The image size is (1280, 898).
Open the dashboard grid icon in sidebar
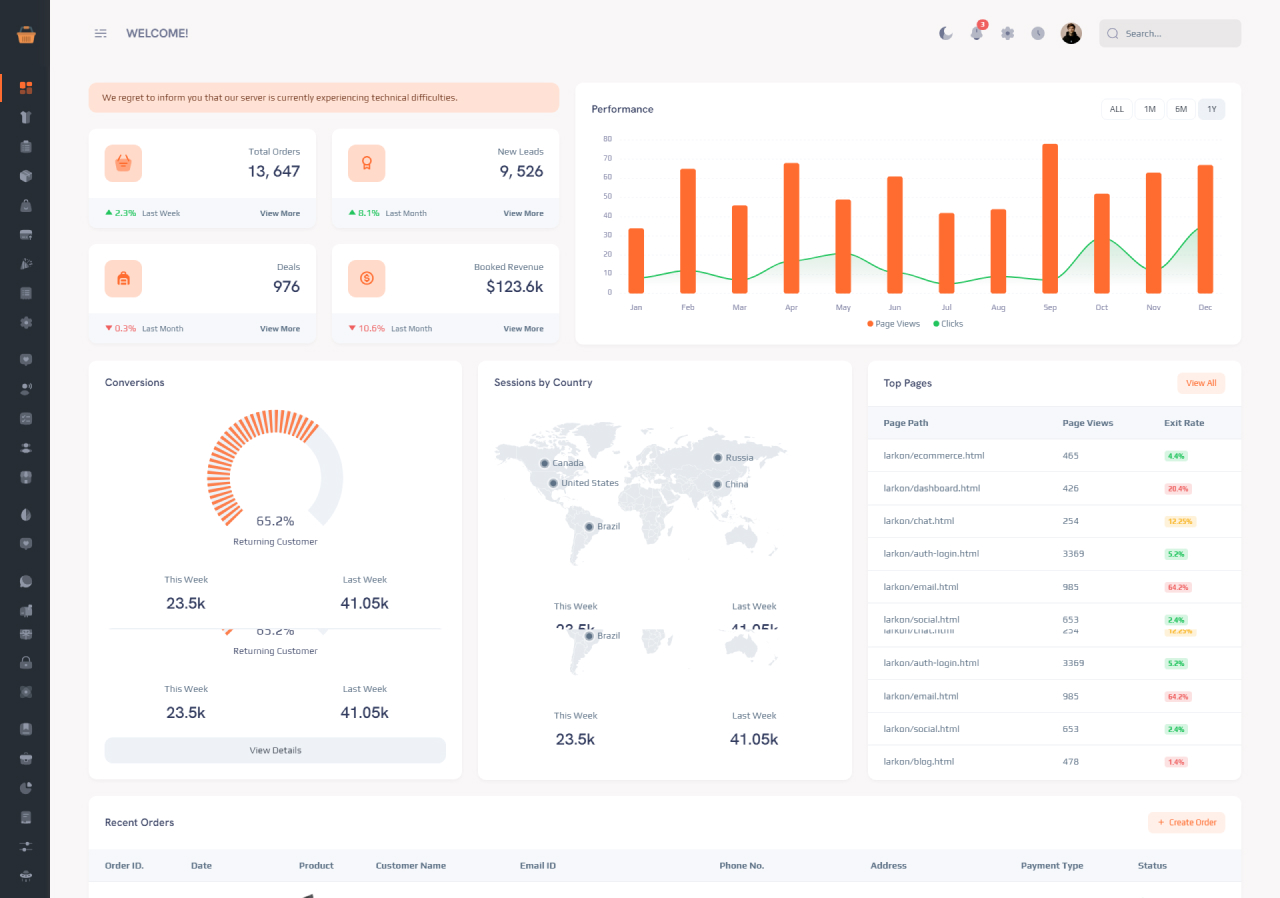coord(26,88)
